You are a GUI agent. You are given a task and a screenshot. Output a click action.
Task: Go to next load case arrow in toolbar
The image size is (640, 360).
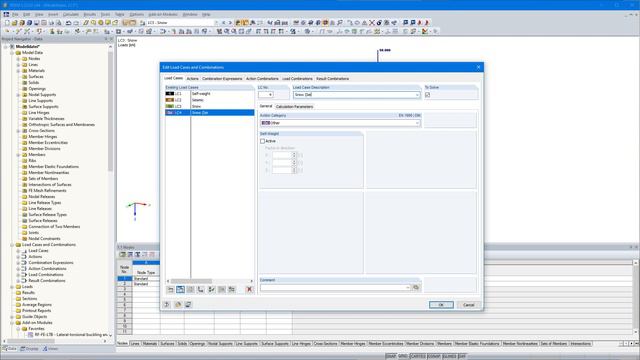click(x=230, y=23)
